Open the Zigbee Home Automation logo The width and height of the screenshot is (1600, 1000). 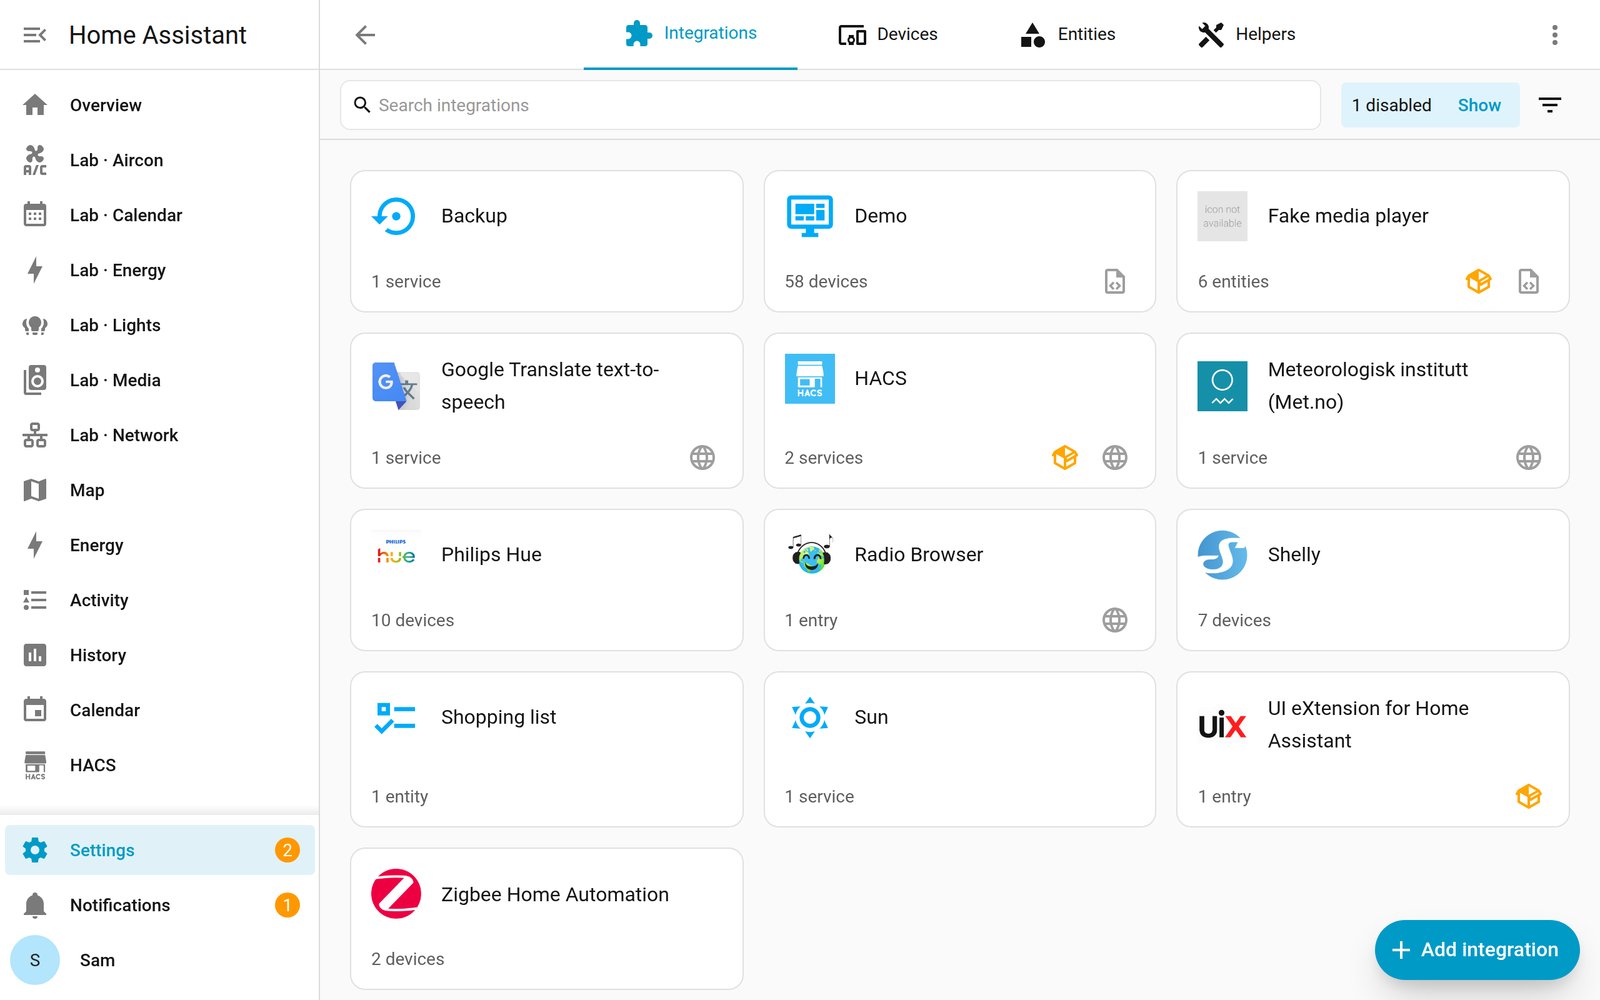[395, 894]
